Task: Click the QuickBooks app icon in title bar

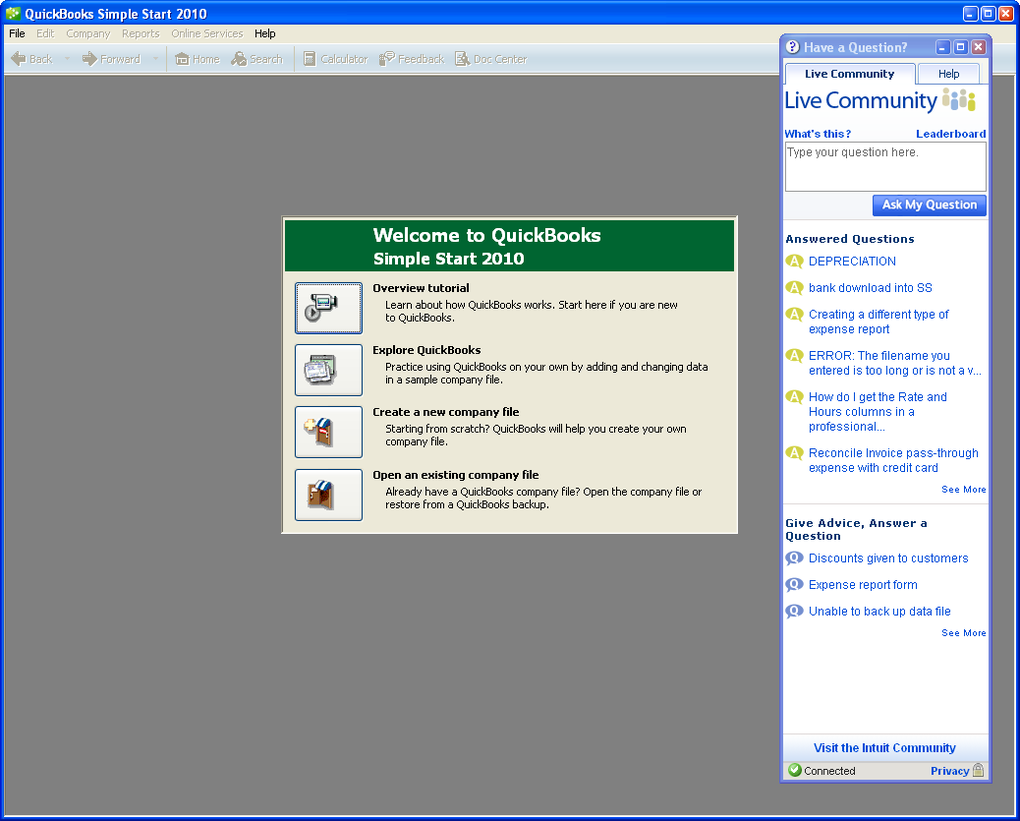Action: coord(13,14)
